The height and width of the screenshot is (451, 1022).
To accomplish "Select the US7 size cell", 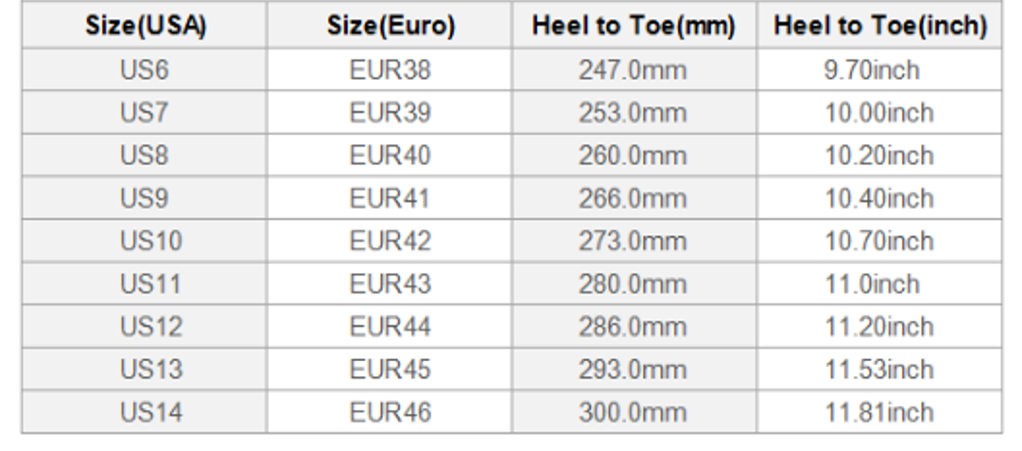I will [144, 113].
